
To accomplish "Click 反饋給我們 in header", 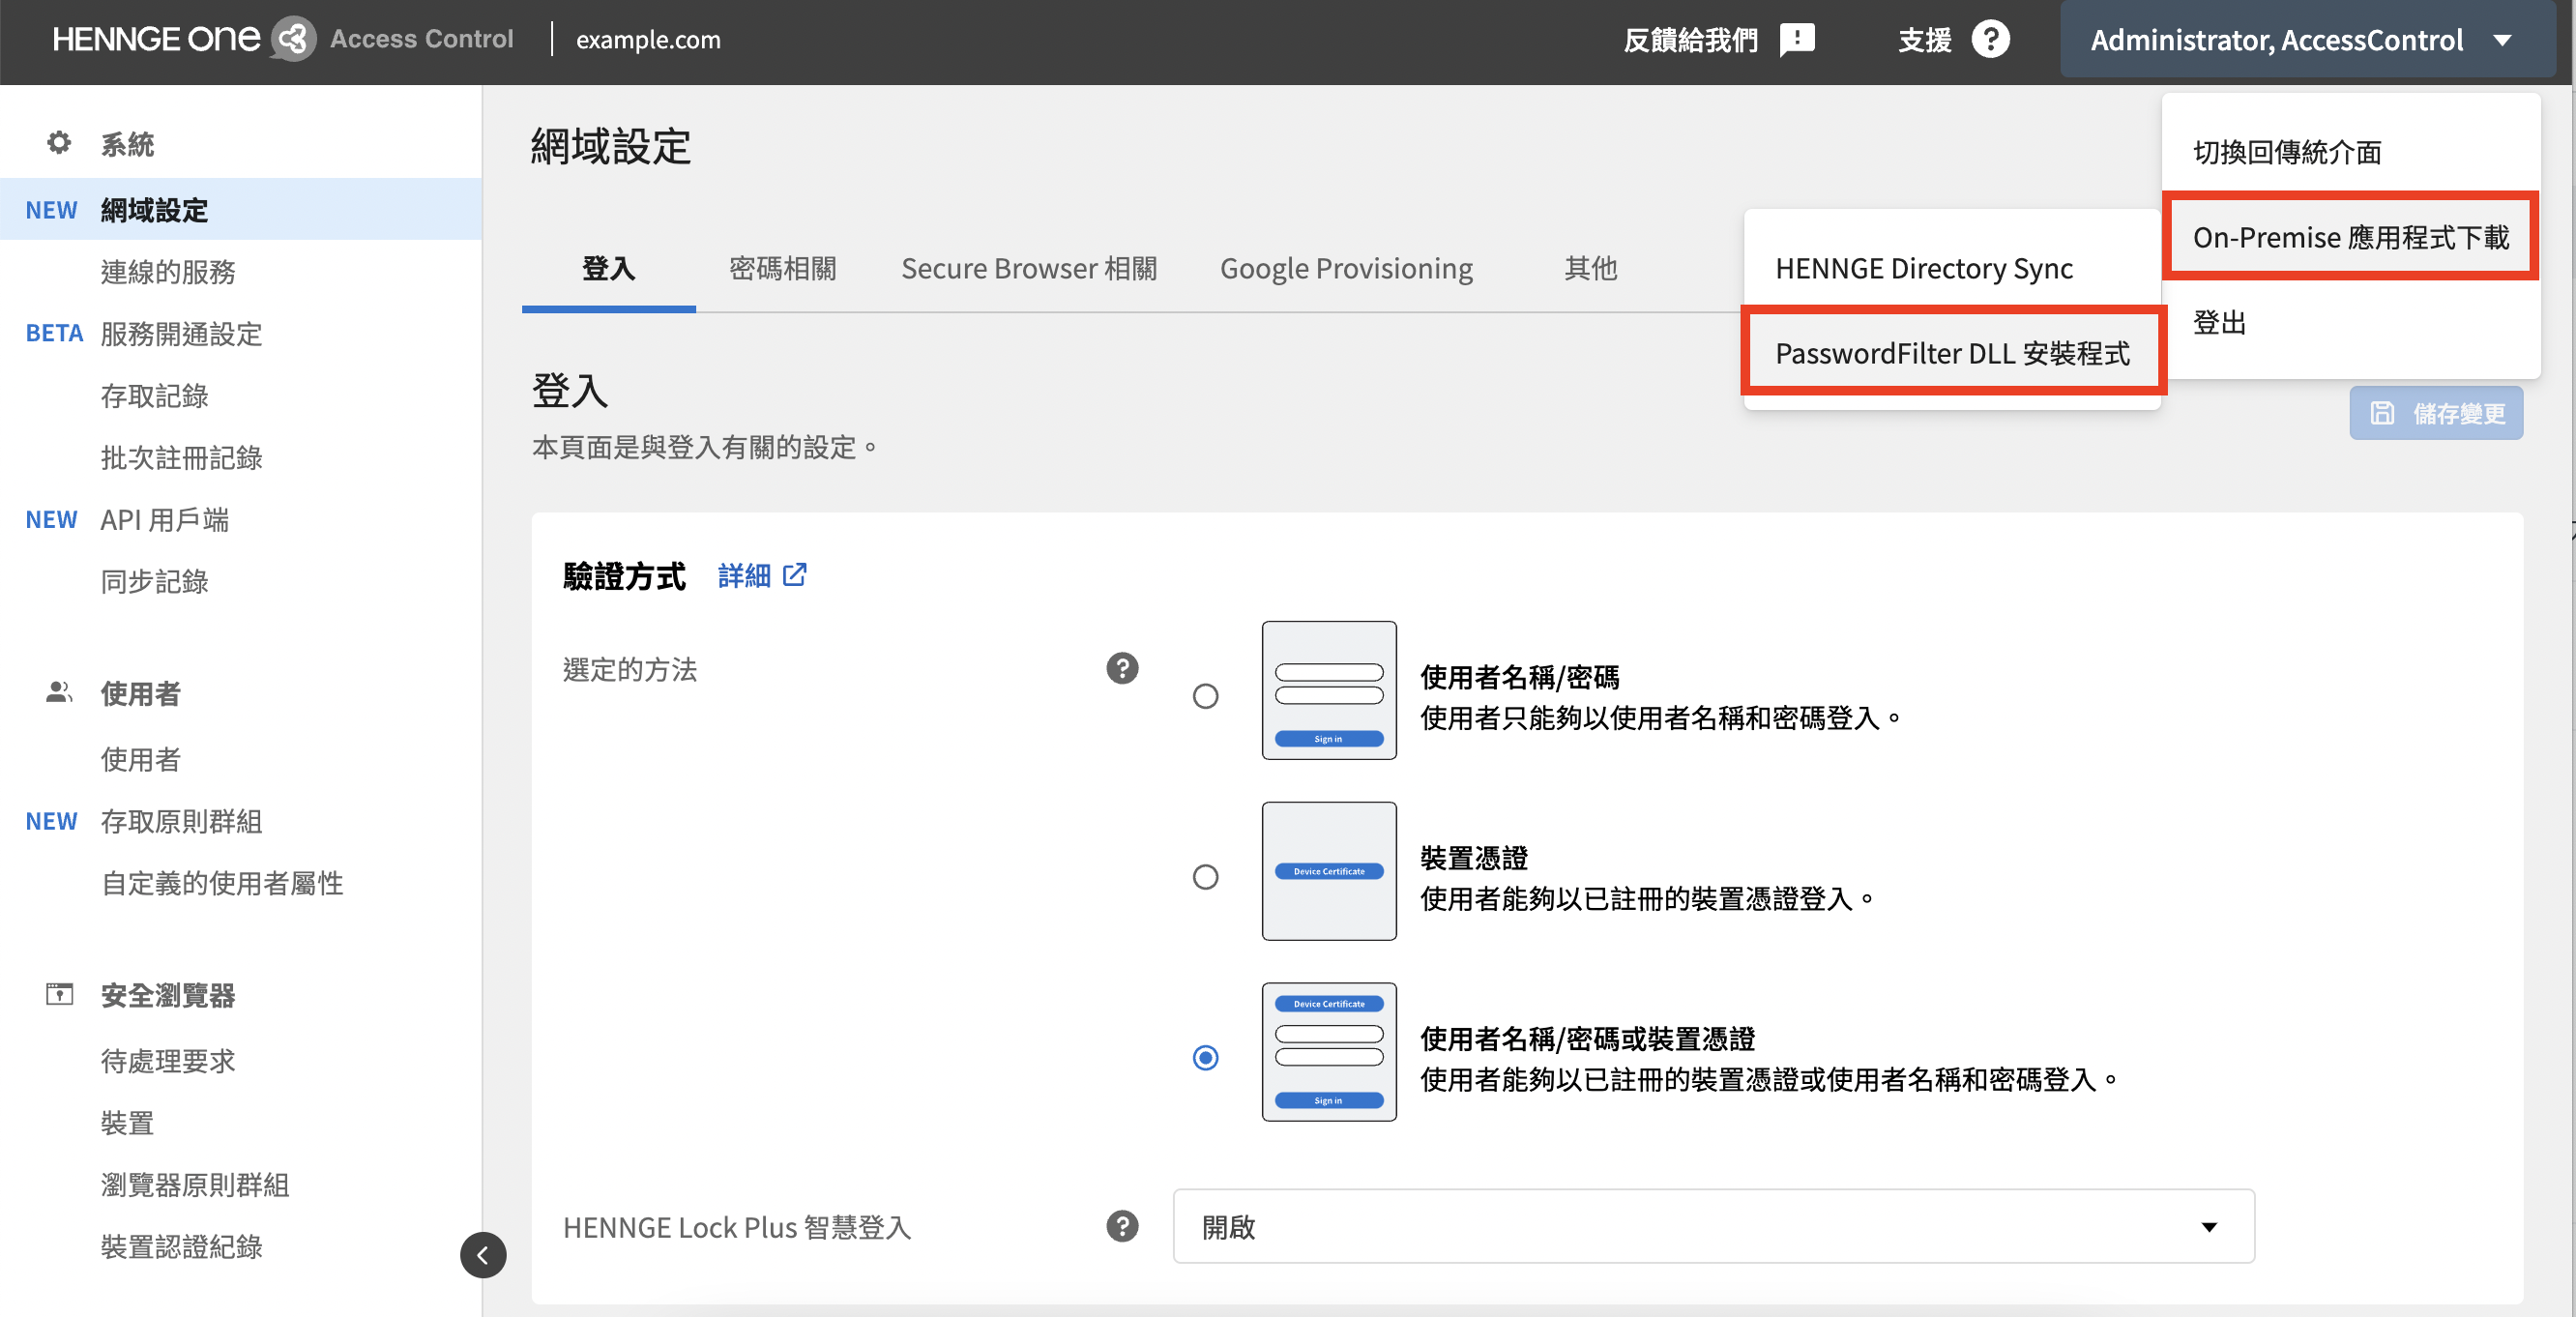I will point(1690,40).
